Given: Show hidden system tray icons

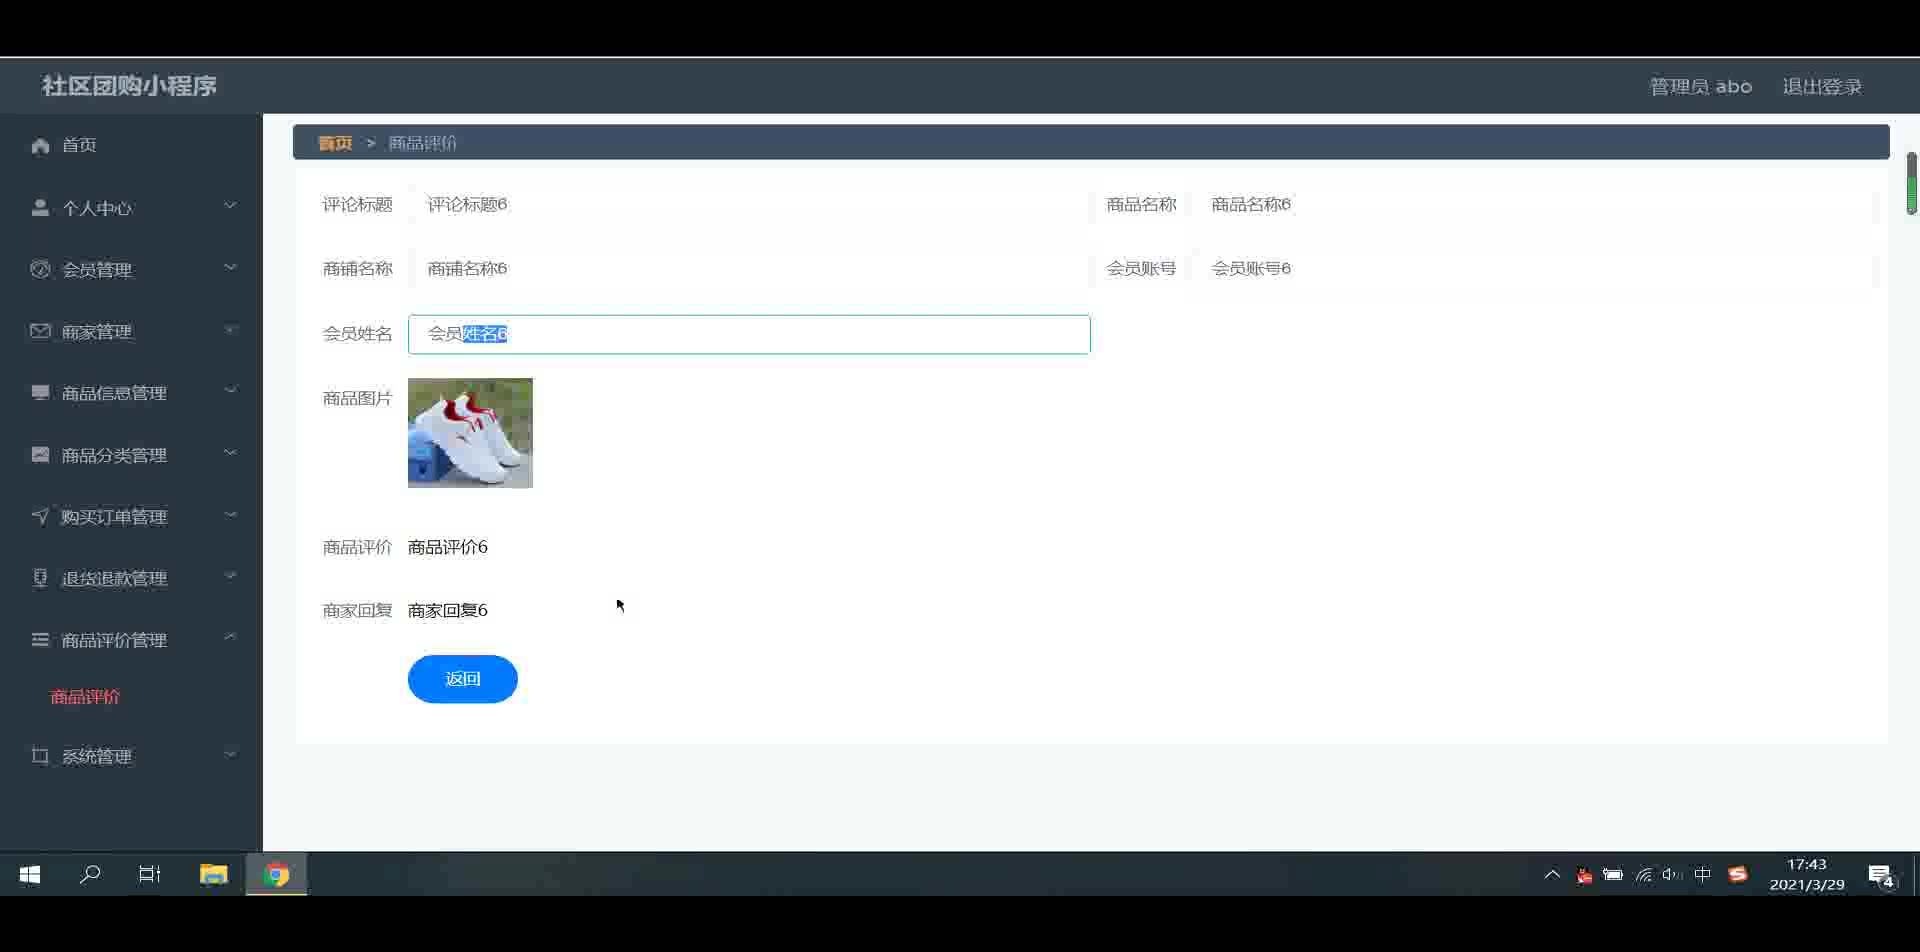Looking at the screenshot, I should pos(1552,875).
